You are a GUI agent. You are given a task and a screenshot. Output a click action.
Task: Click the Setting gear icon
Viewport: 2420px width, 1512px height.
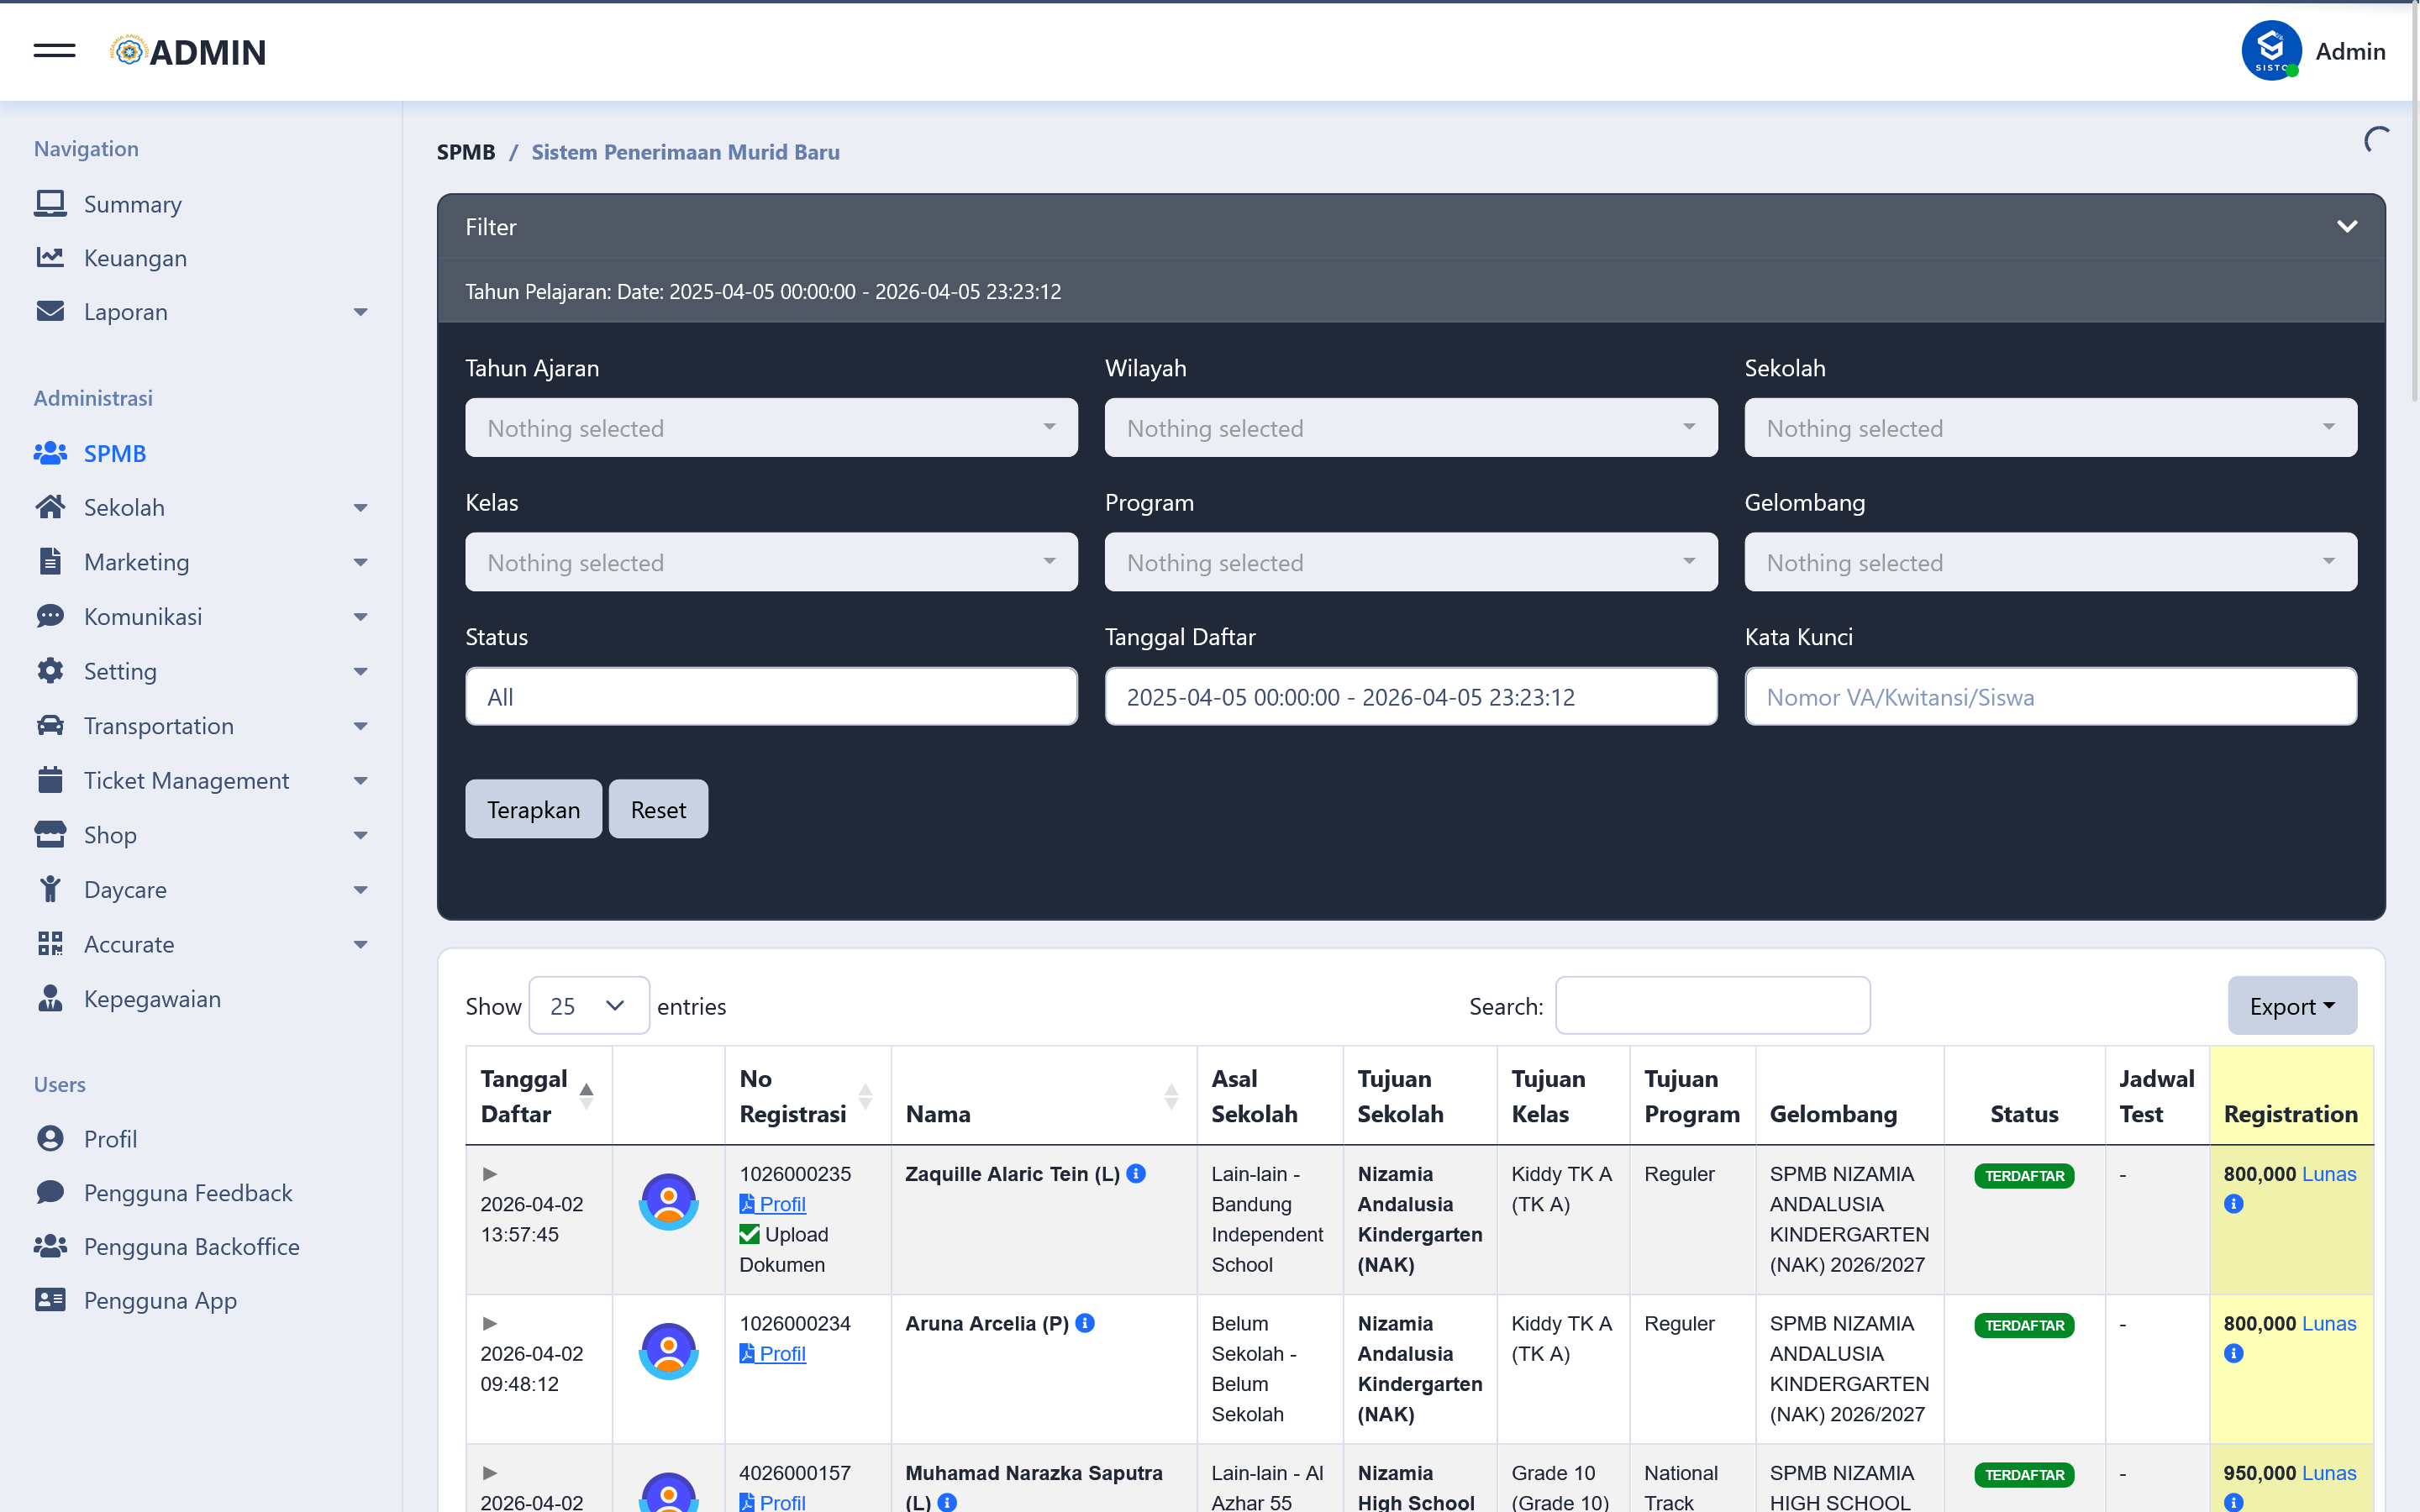(50, 671)
